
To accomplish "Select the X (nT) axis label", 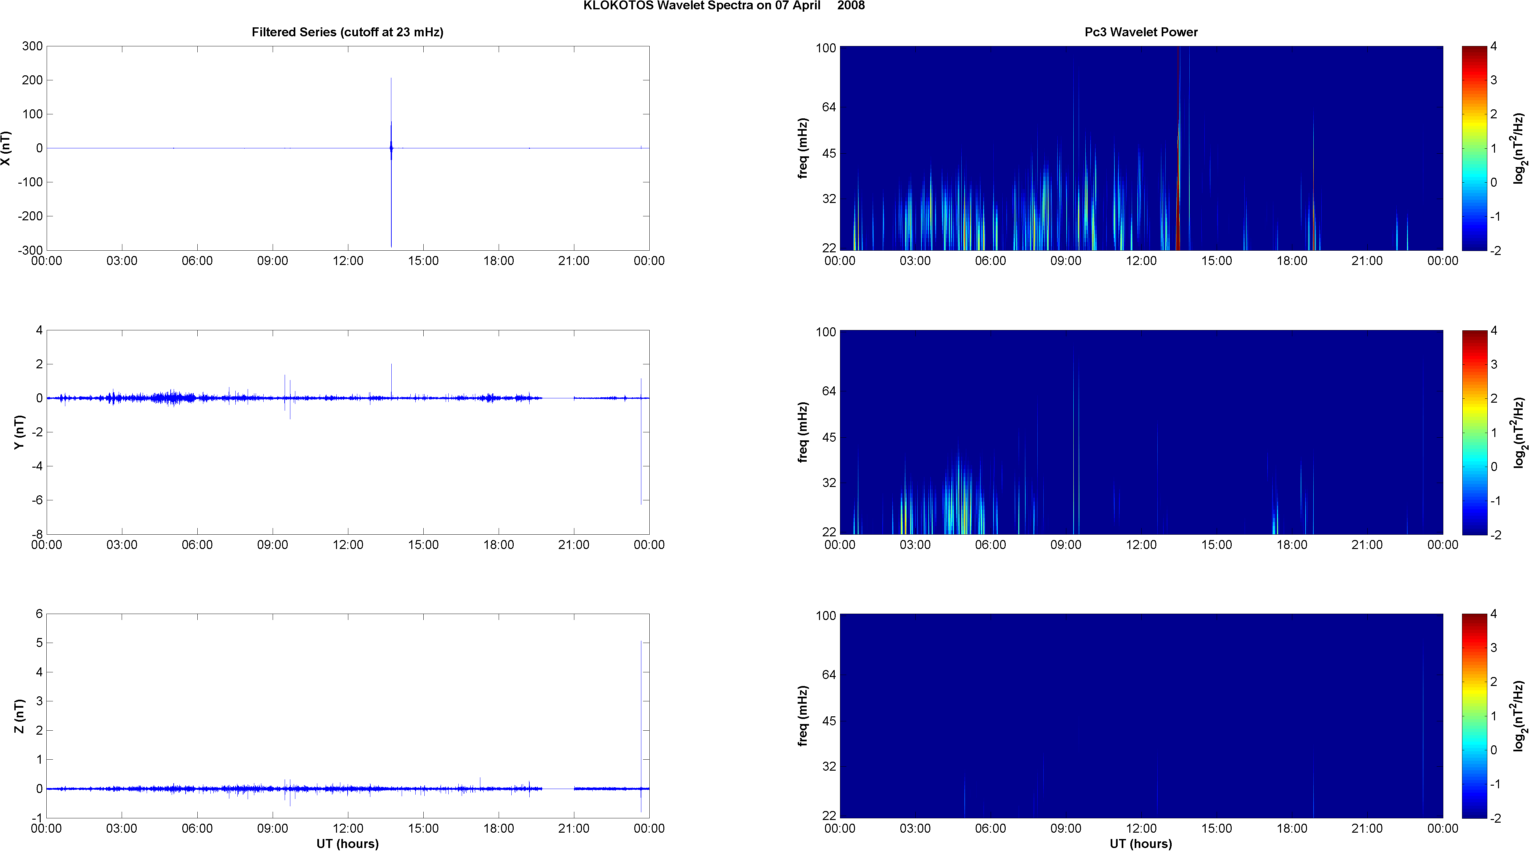I will [7, 148].
